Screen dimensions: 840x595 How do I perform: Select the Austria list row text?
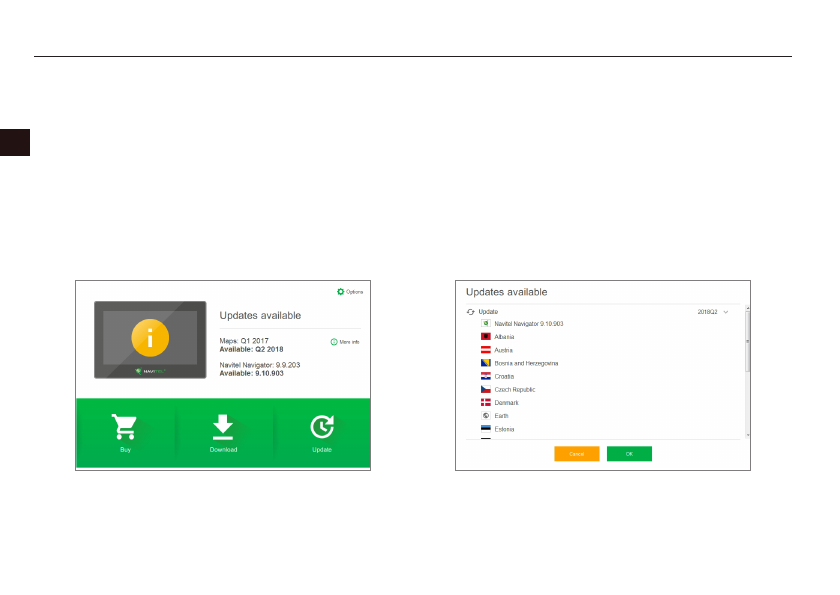504,350
